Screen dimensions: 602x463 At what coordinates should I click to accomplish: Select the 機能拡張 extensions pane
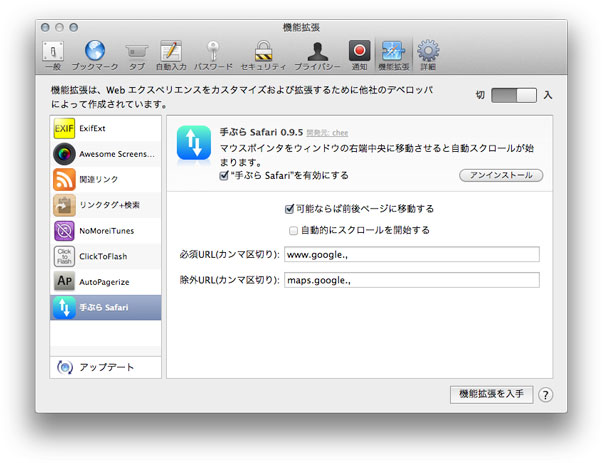[394, 56]
